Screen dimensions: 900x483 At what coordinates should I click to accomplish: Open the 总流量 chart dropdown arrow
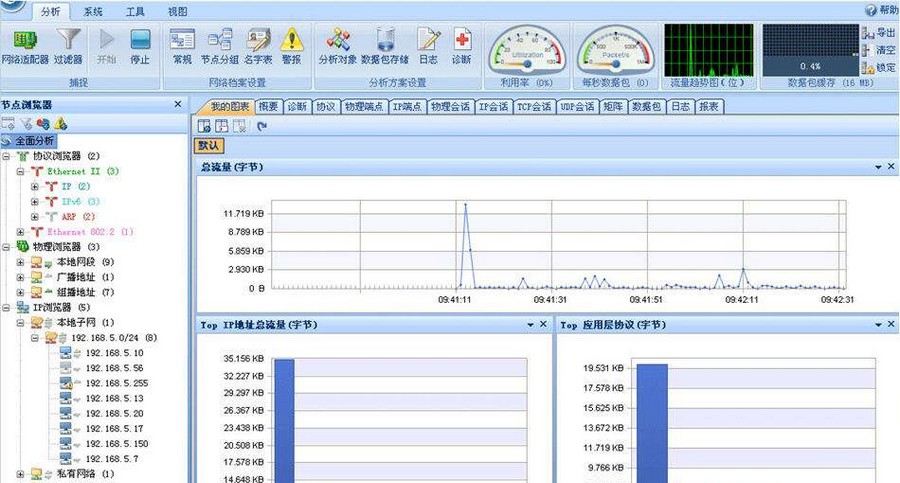(878, 167)
